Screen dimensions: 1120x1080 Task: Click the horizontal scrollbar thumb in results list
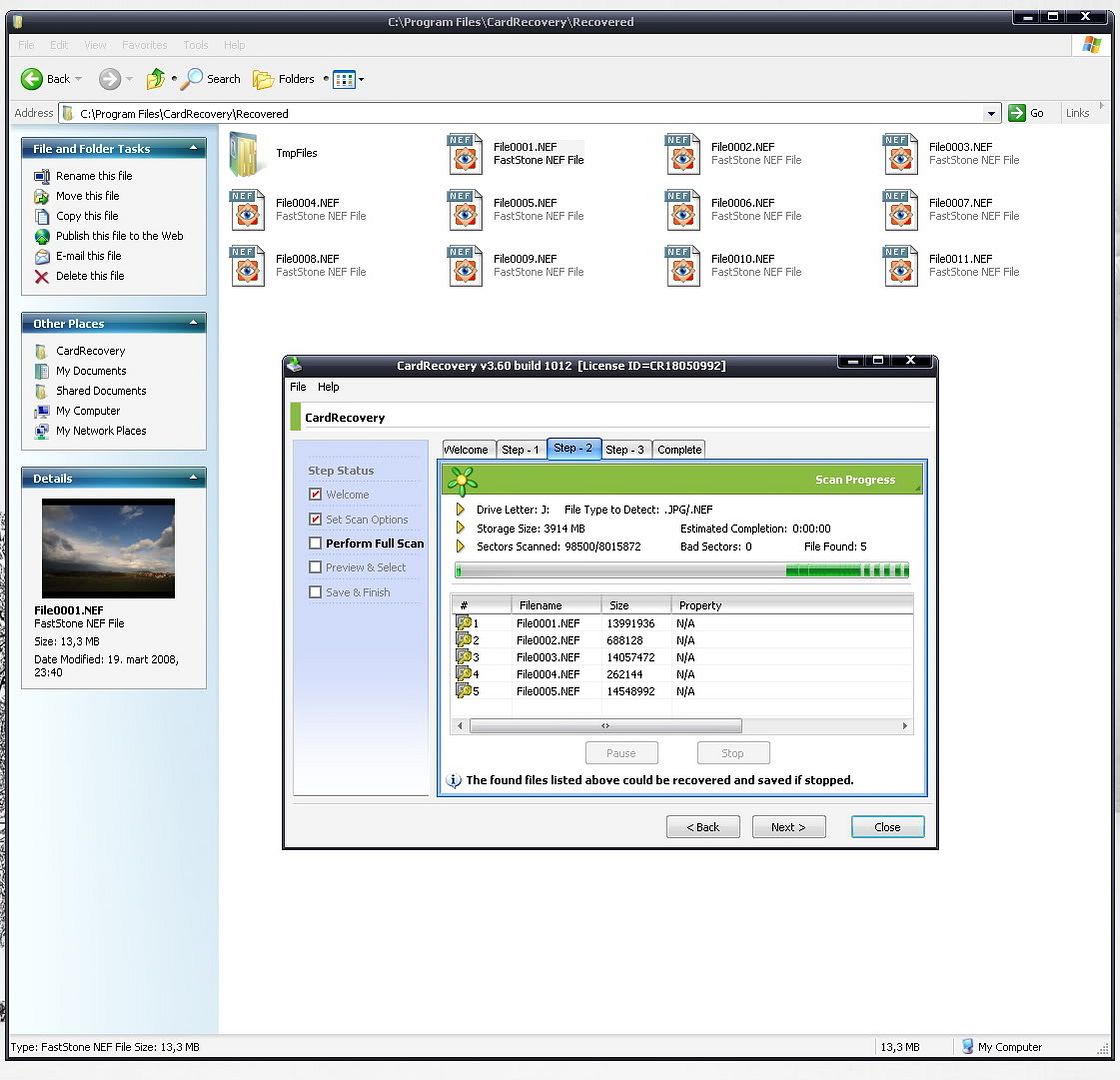(x=605, y=726)
